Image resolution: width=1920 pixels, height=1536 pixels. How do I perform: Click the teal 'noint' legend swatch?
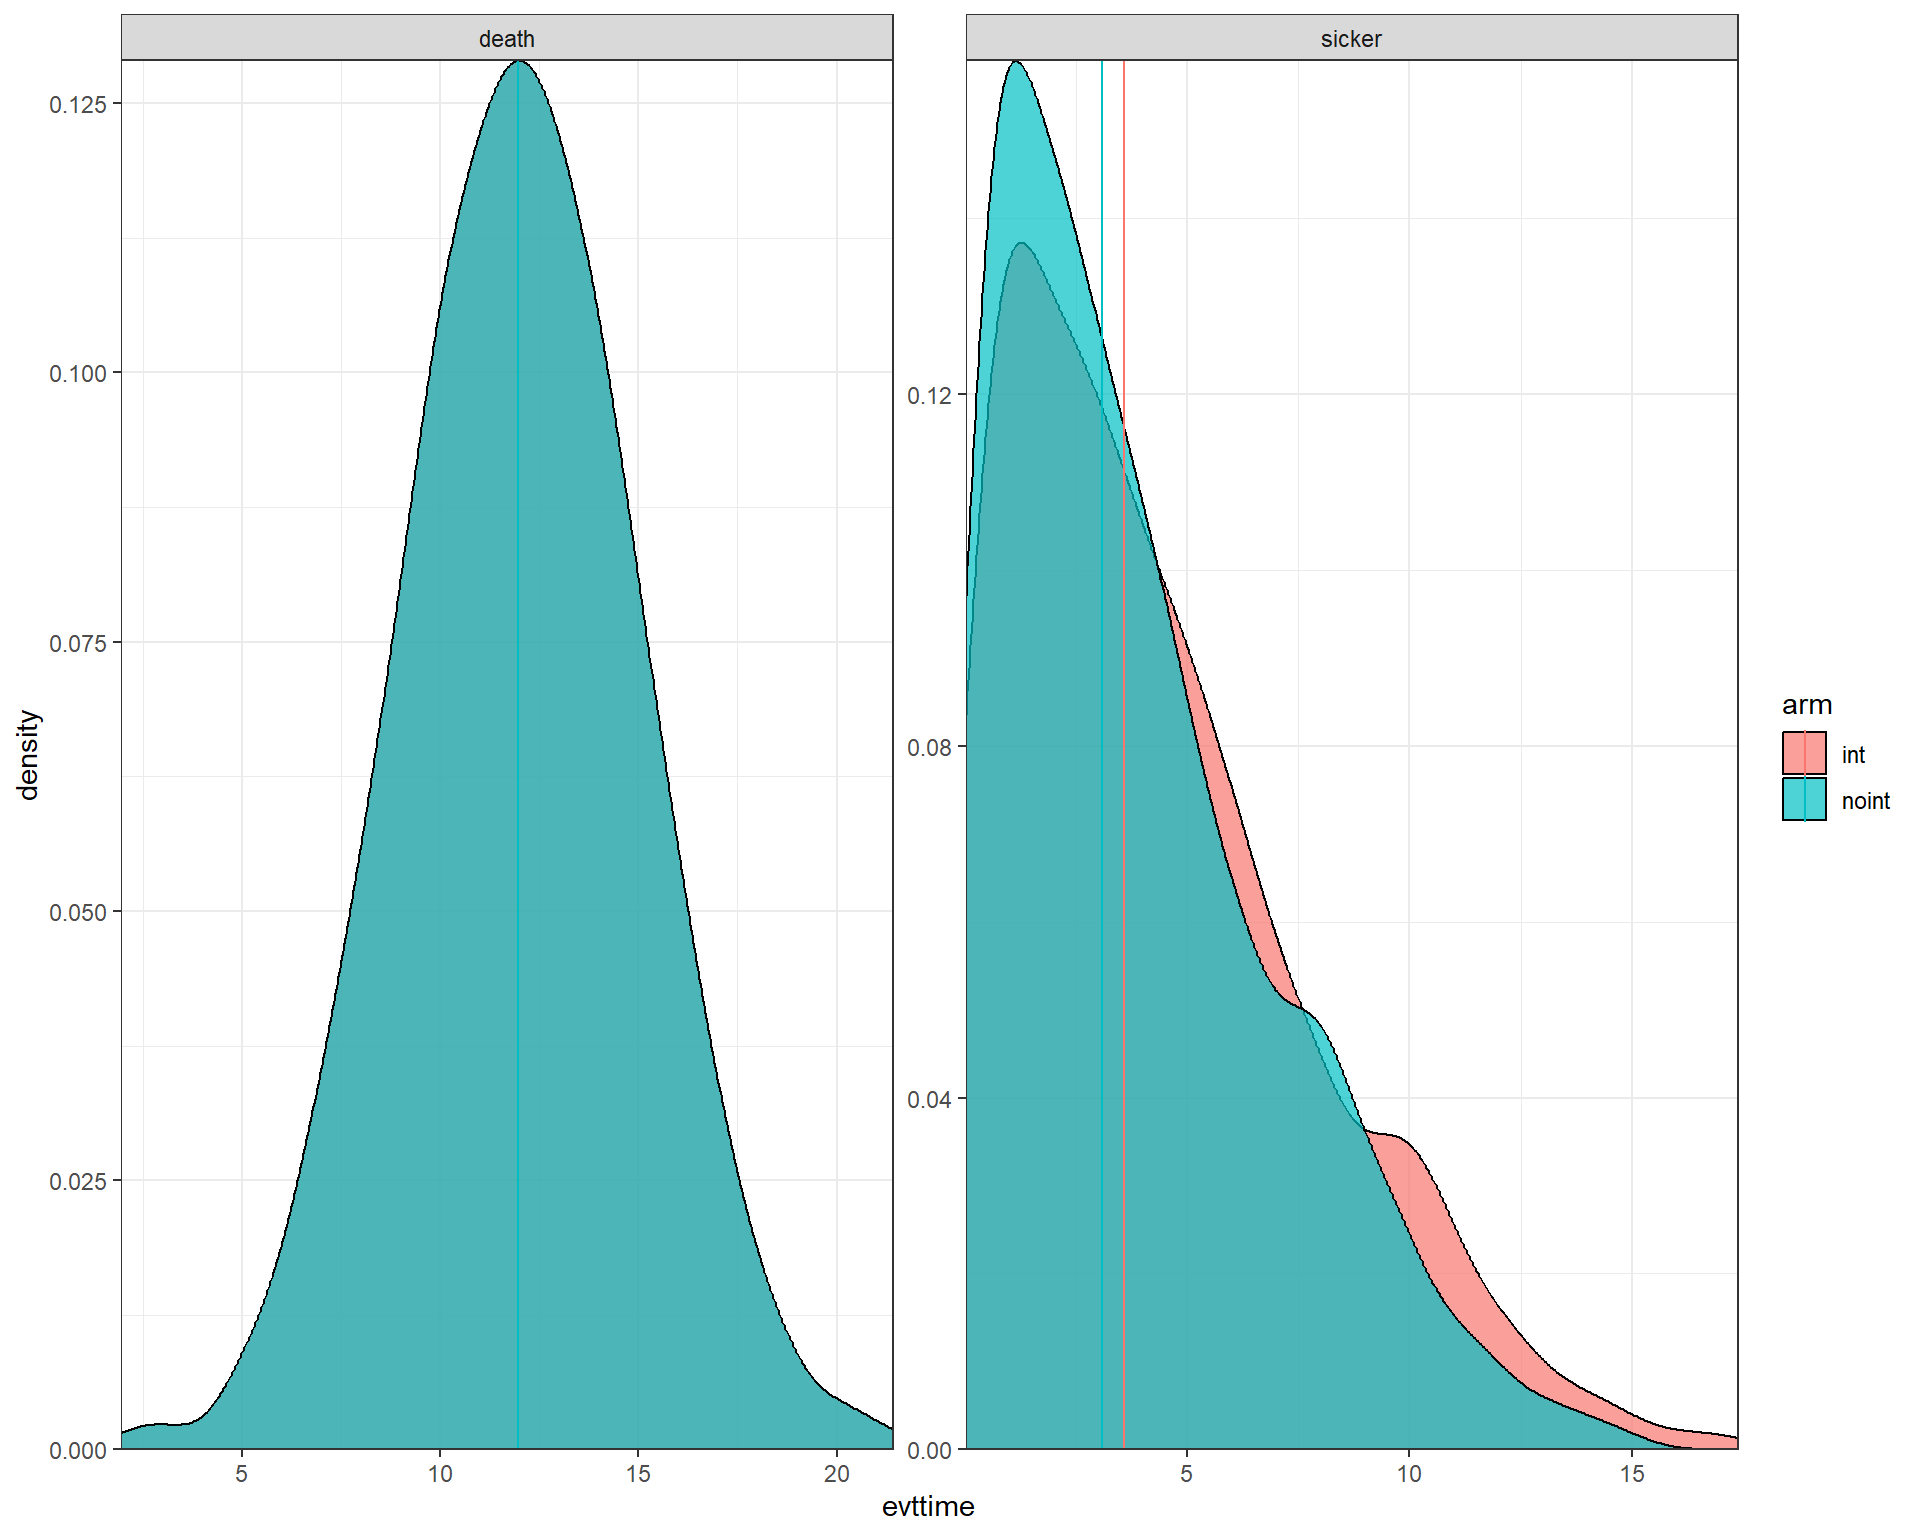pos(1804,800)
